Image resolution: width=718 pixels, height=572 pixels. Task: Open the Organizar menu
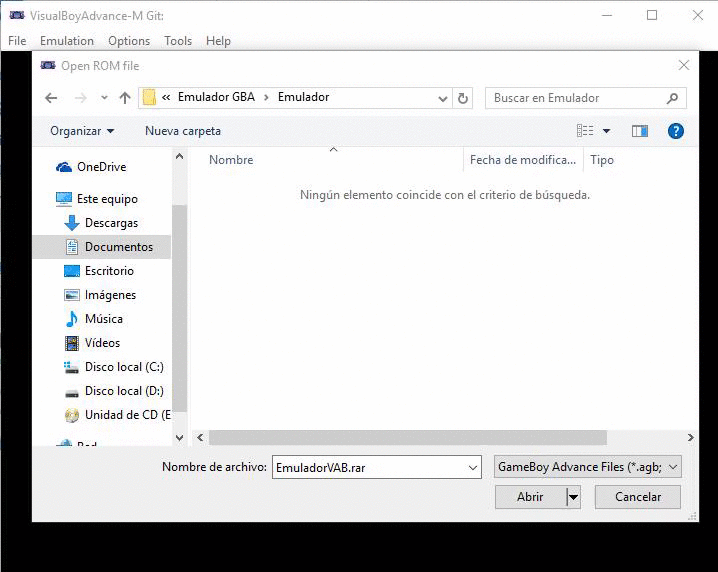point(82,131)
